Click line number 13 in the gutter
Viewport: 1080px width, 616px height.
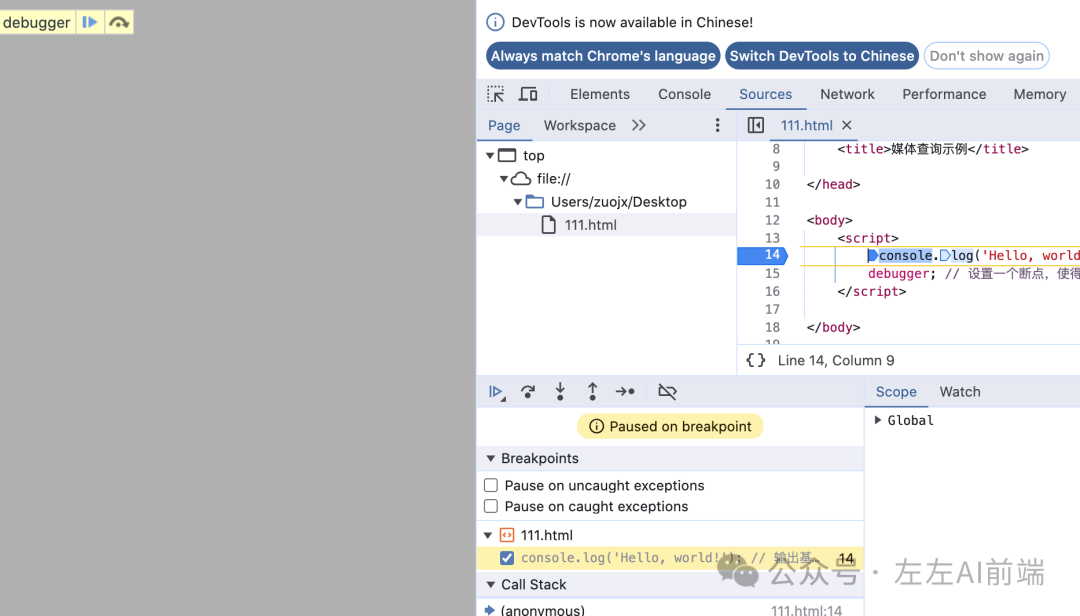(x=772, y=238)
